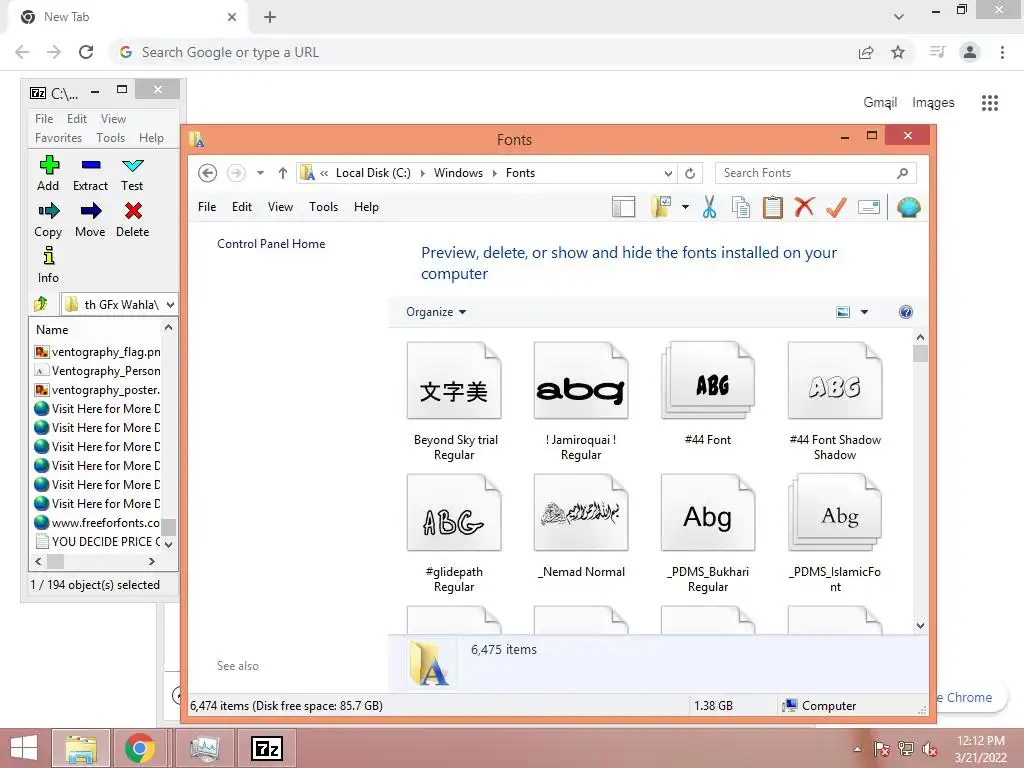
Task: Click the red X delete icon in Fonts toolbar
Action: pos(804,207)
